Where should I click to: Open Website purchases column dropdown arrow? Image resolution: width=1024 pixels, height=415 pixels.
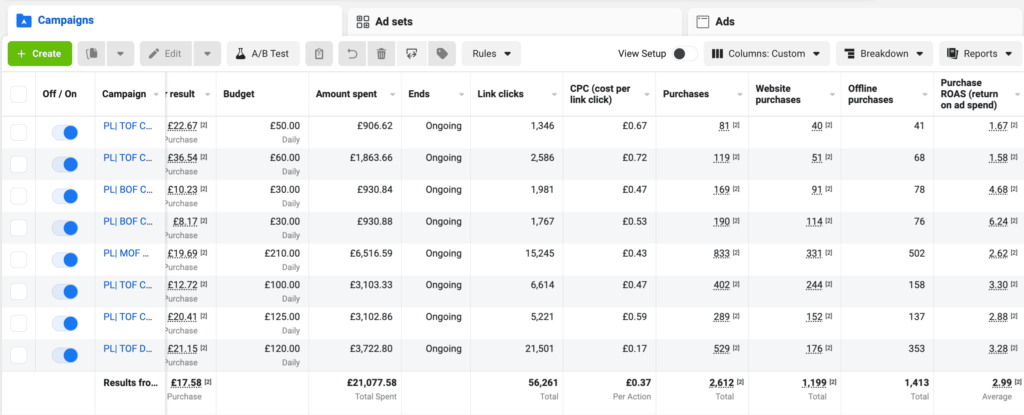831,95
